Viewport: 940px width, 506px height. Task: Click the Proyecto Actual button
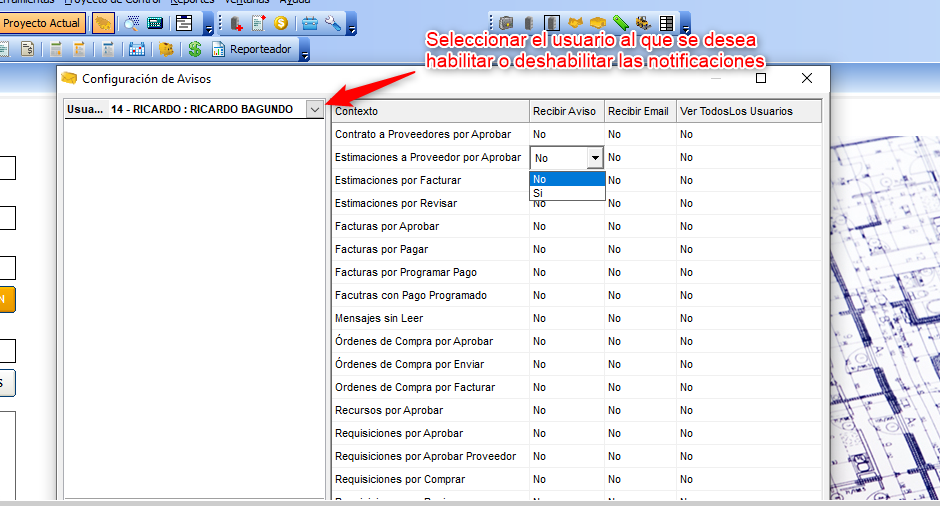pyautogui.click(x=42, y=23)
